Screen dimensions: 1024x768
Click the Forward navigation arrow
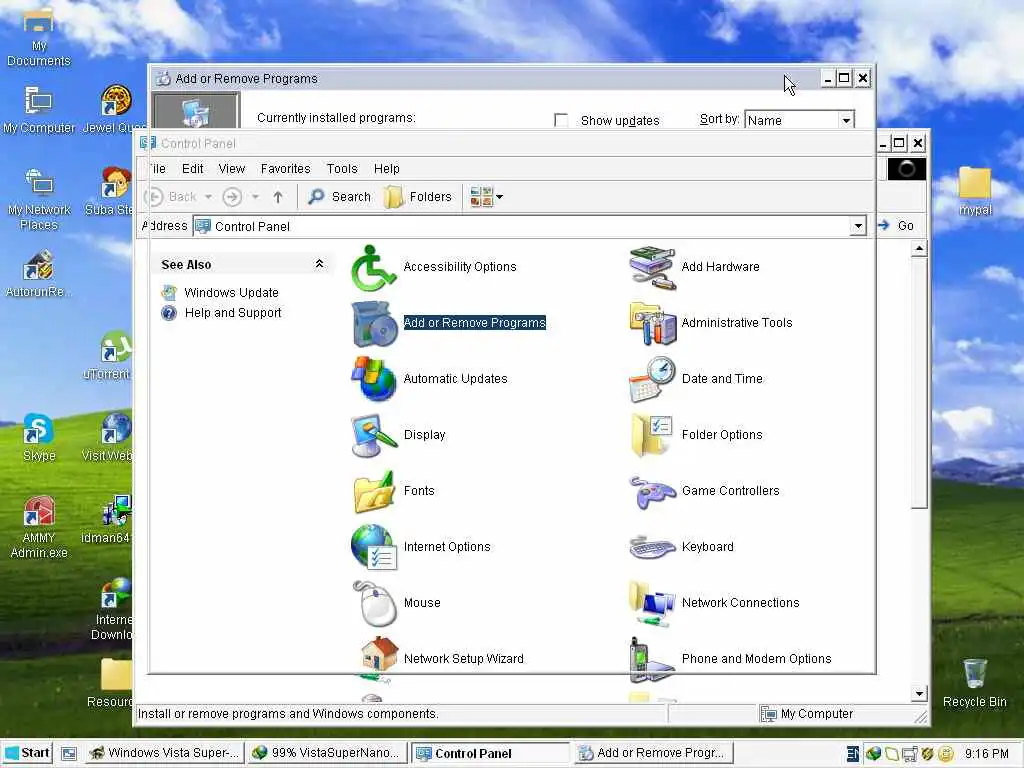(x=232, y=197)
